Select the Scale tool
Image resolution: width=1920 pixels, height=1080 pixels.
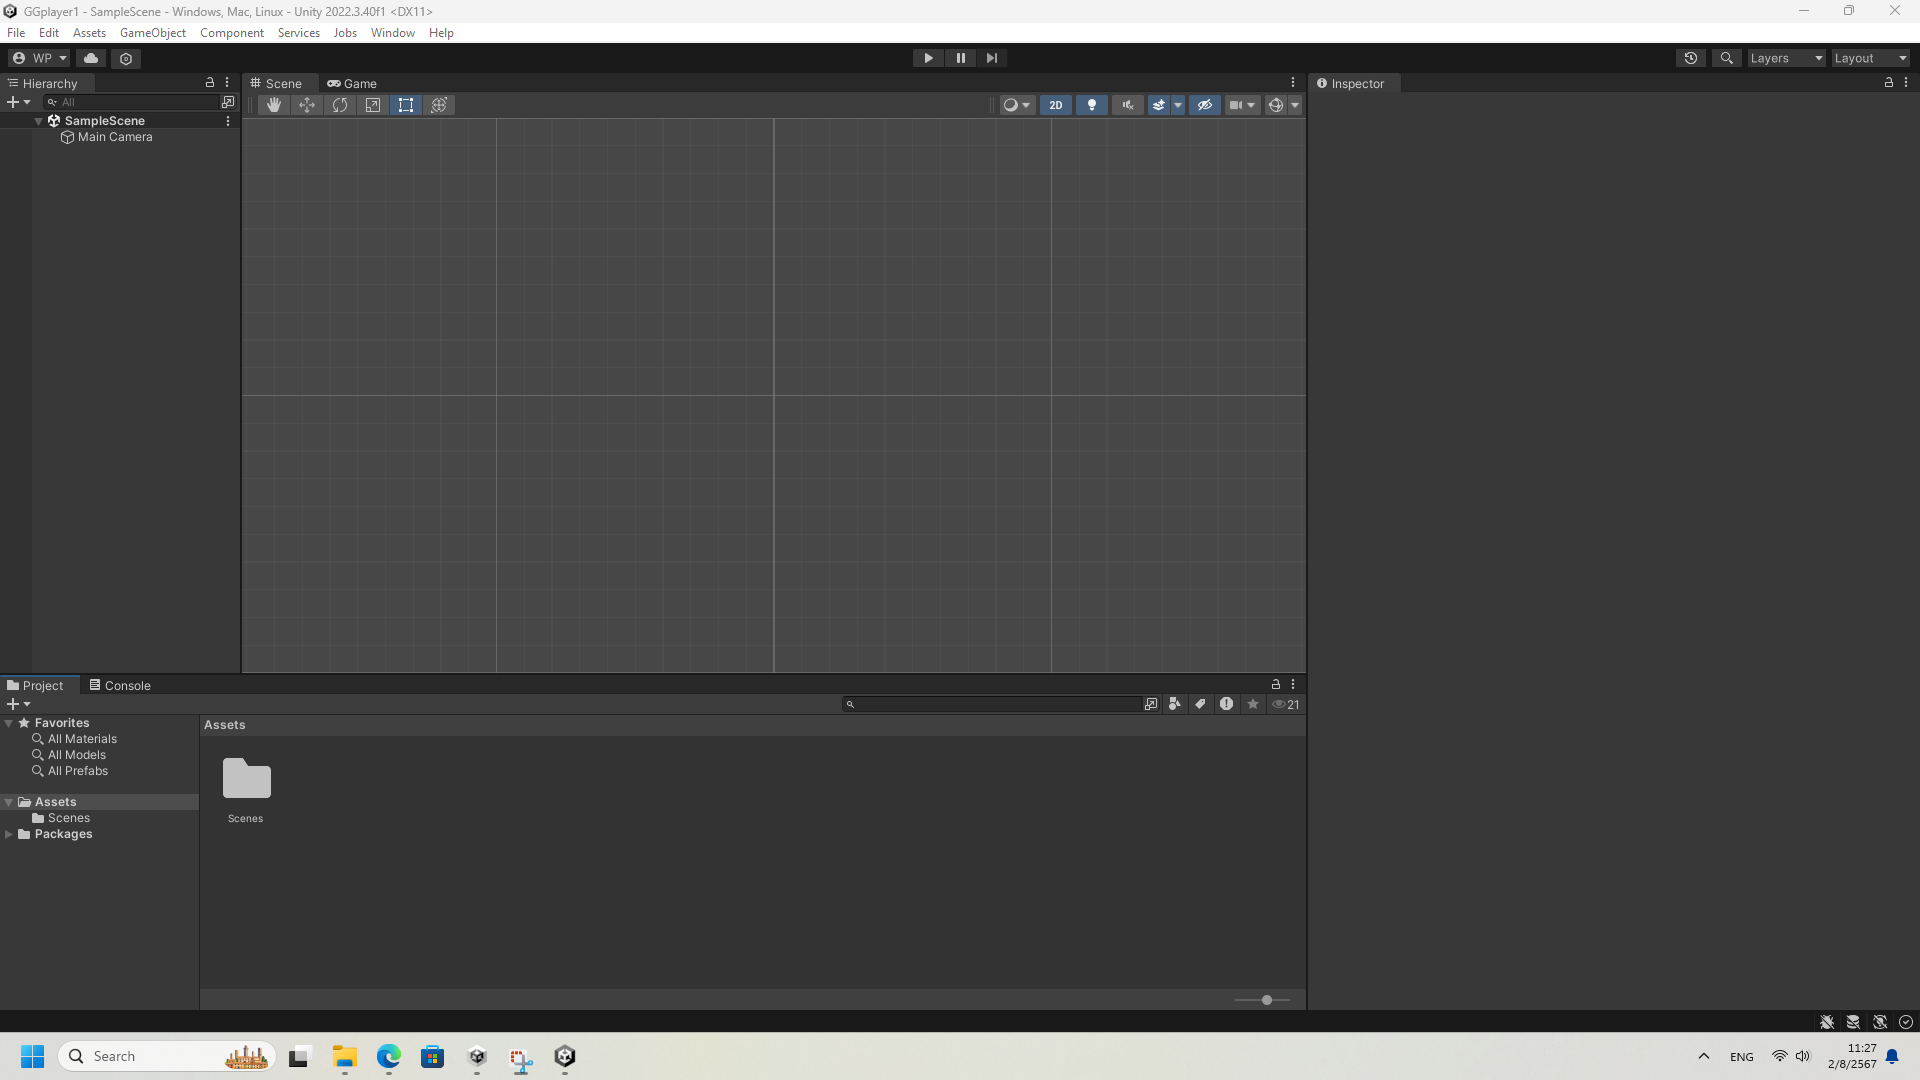[x=373, y=105]
